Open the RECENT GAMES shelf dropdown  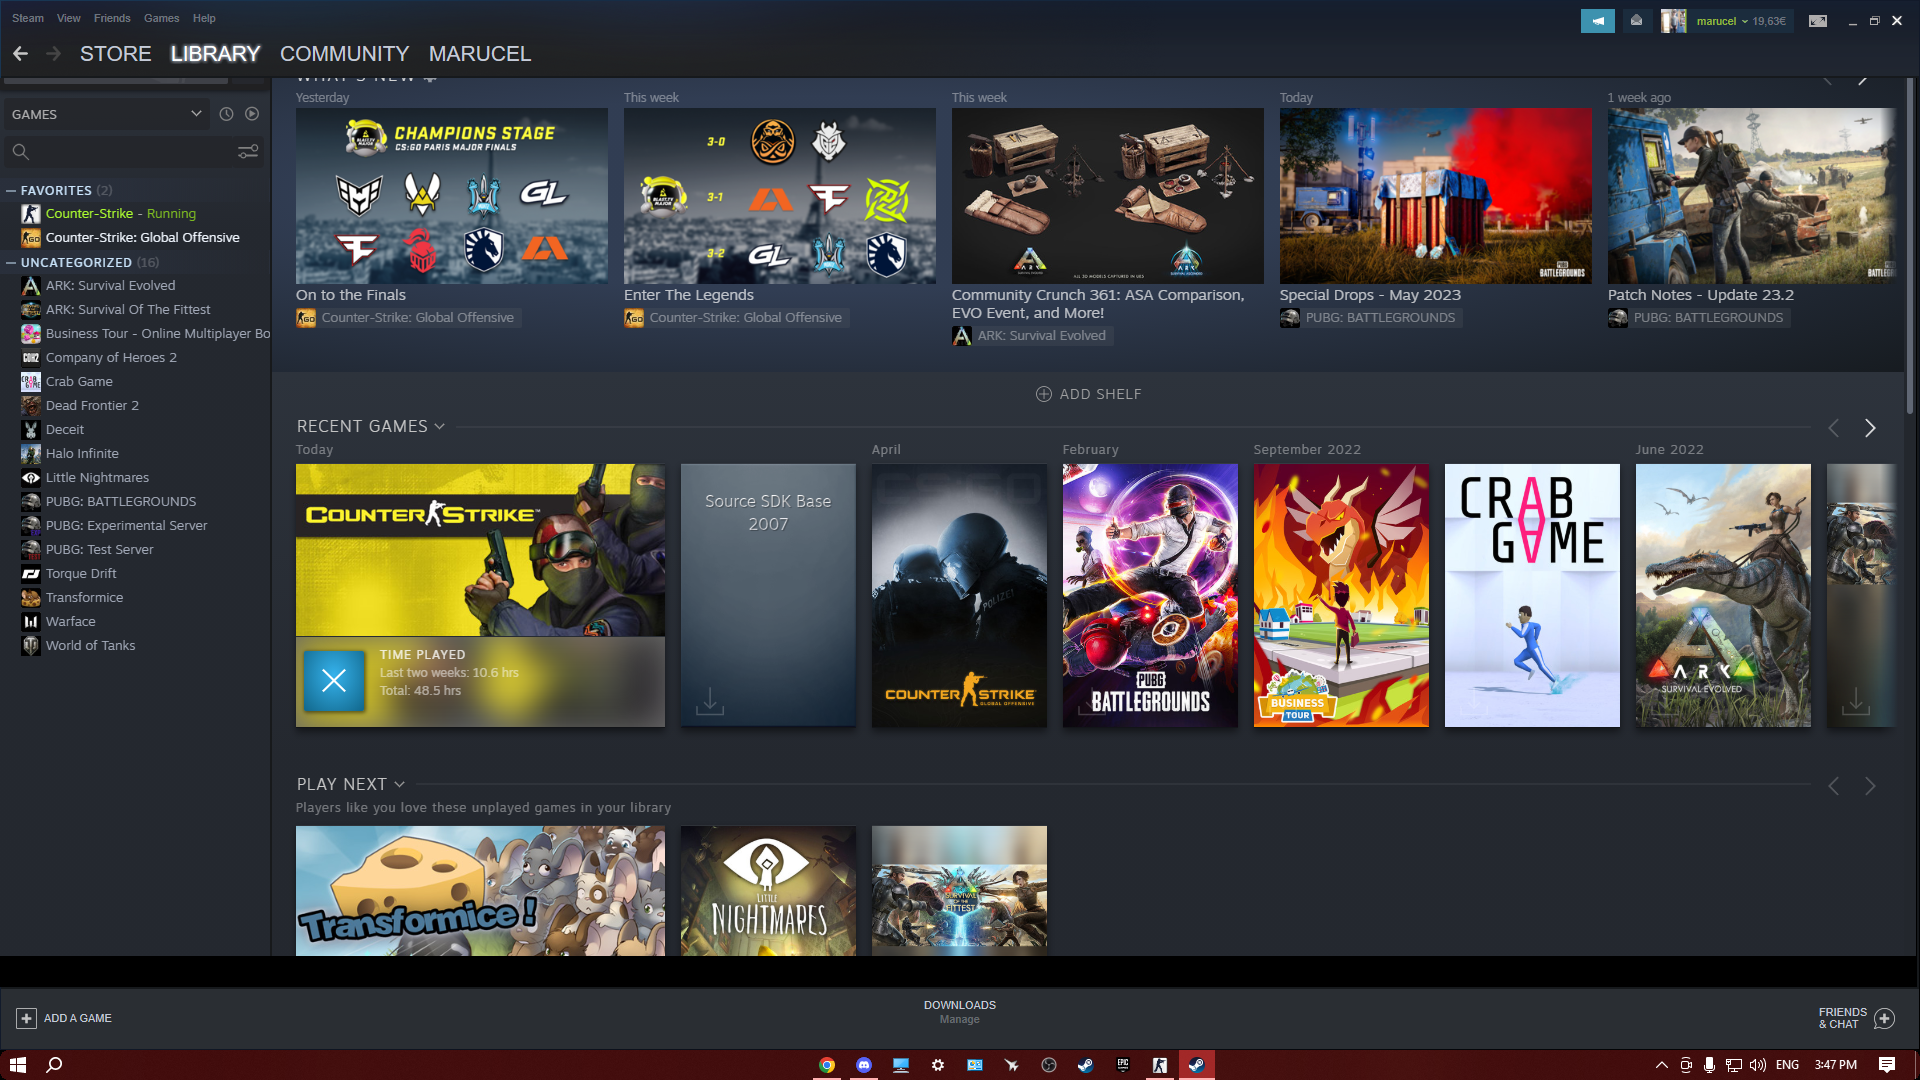(439, 427)
